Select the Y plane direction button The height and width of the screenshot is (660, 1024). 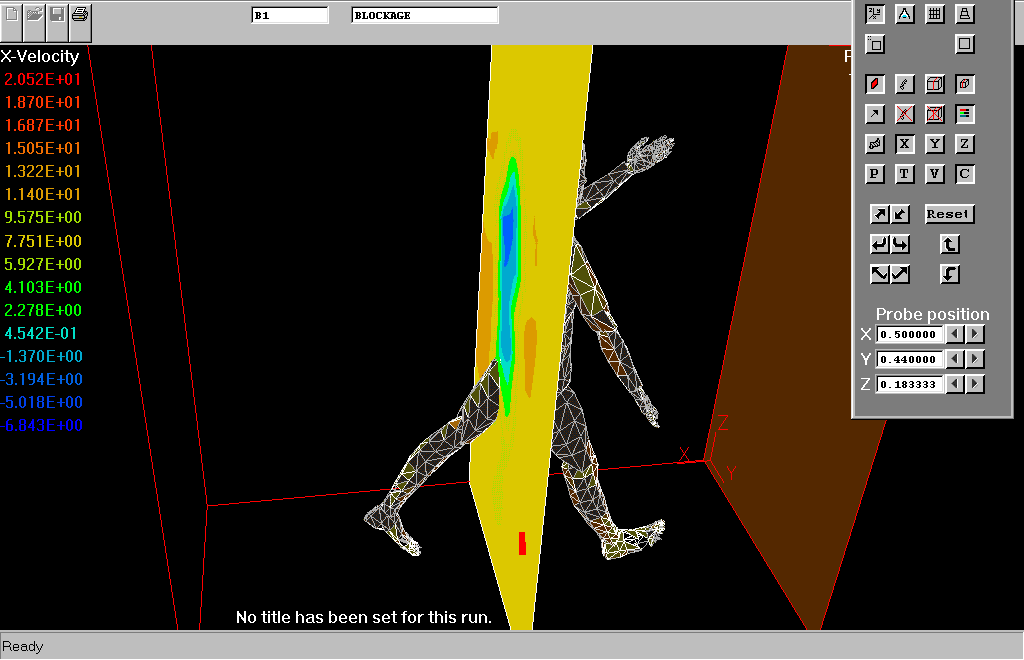pos(935,144)
